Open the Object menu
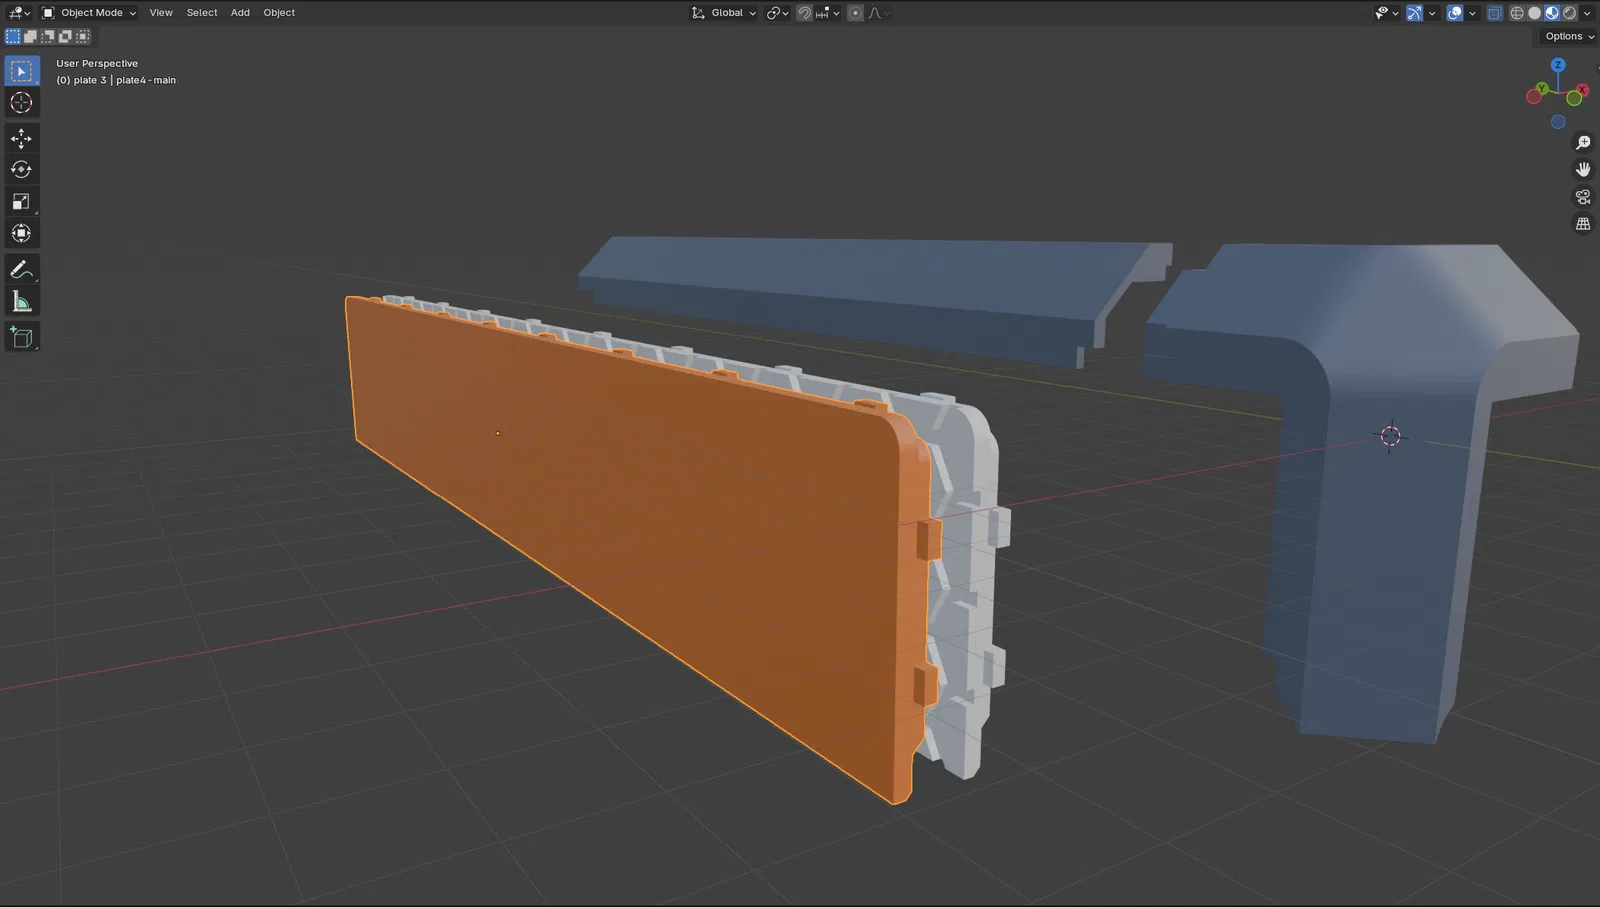Image resolution: width=1600 pixels, height=907 pixels. (279, 13)
